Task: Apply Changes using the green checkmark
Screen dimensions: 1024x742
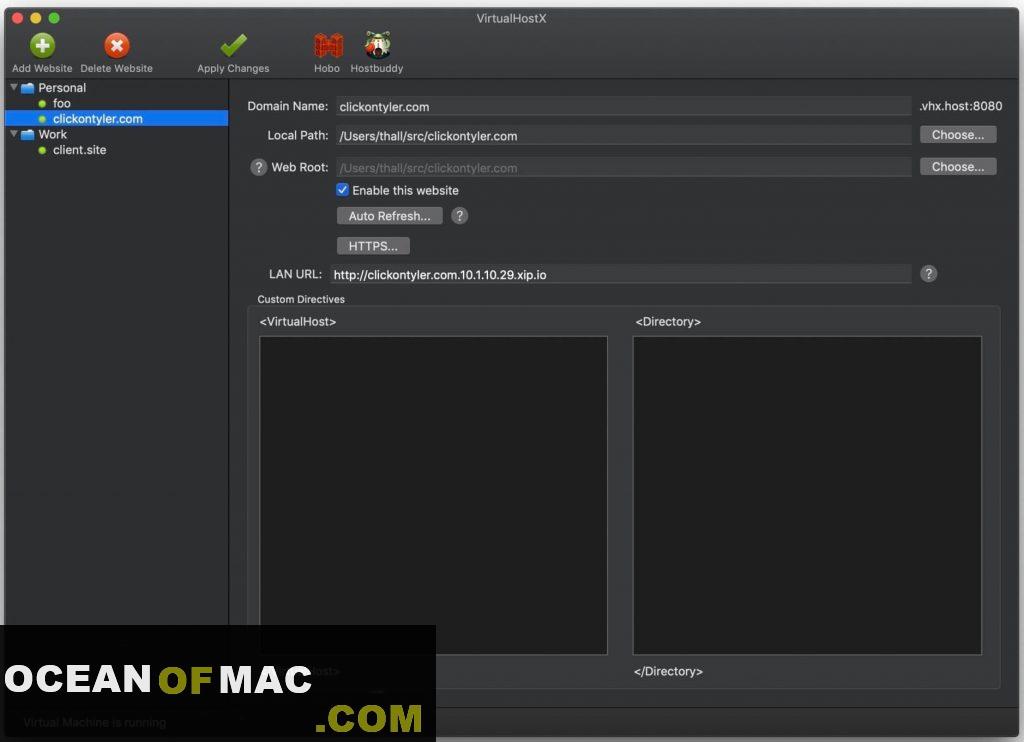Action: click(233, 45)
